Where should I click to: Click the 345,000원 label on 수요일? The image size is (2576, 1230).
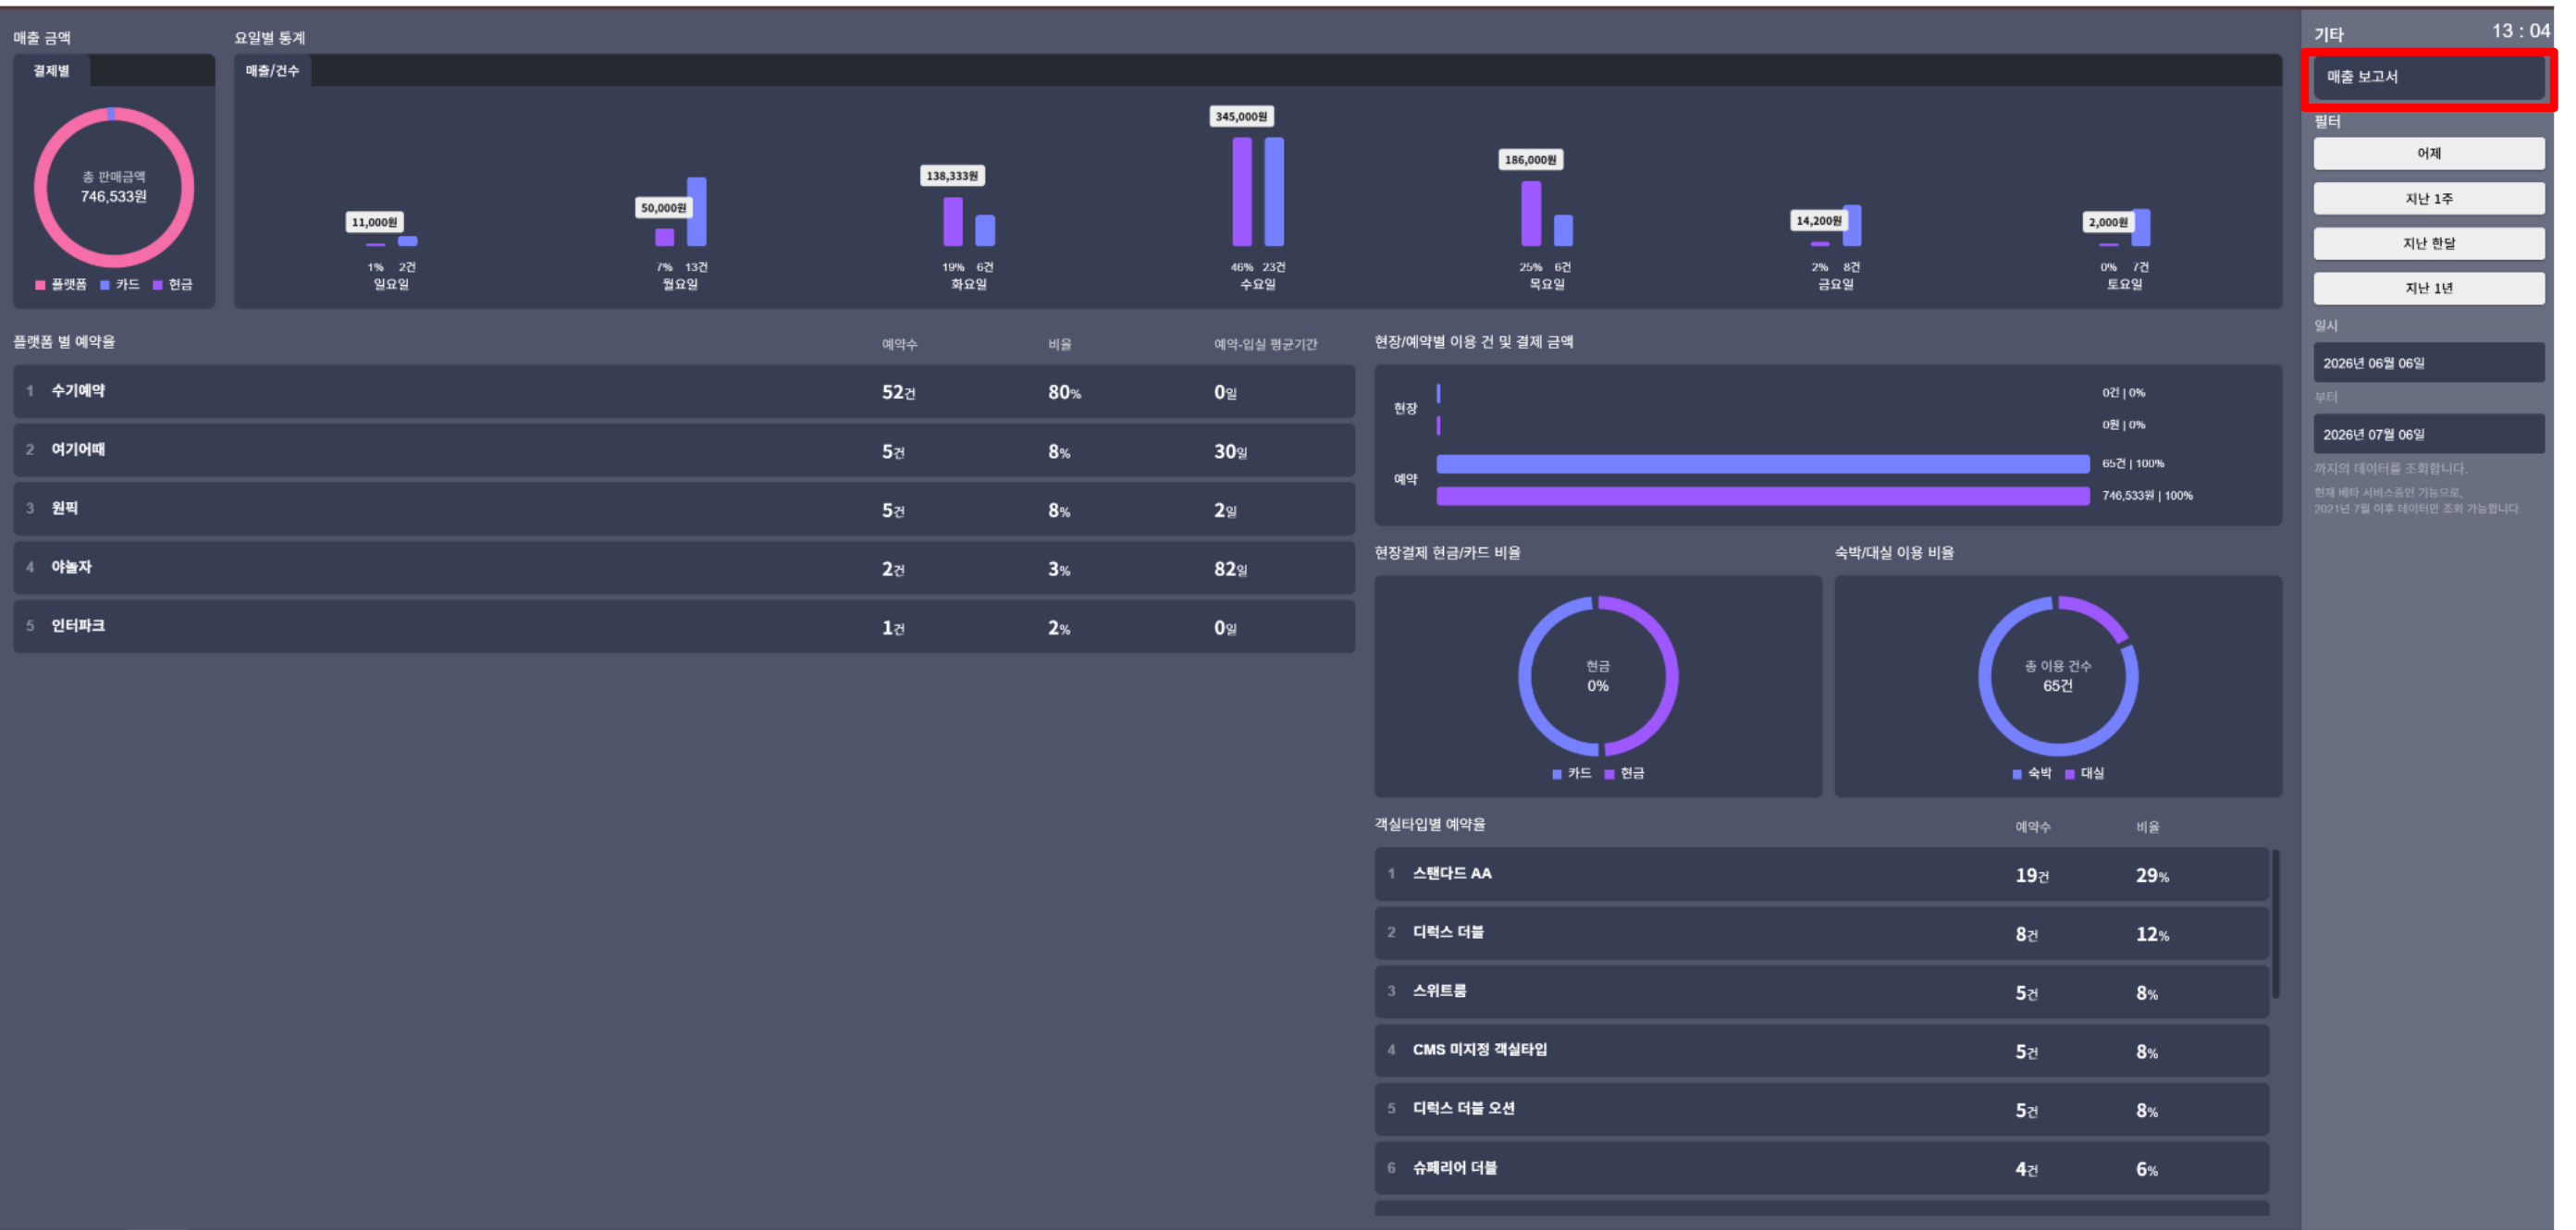coord(1241,117)
